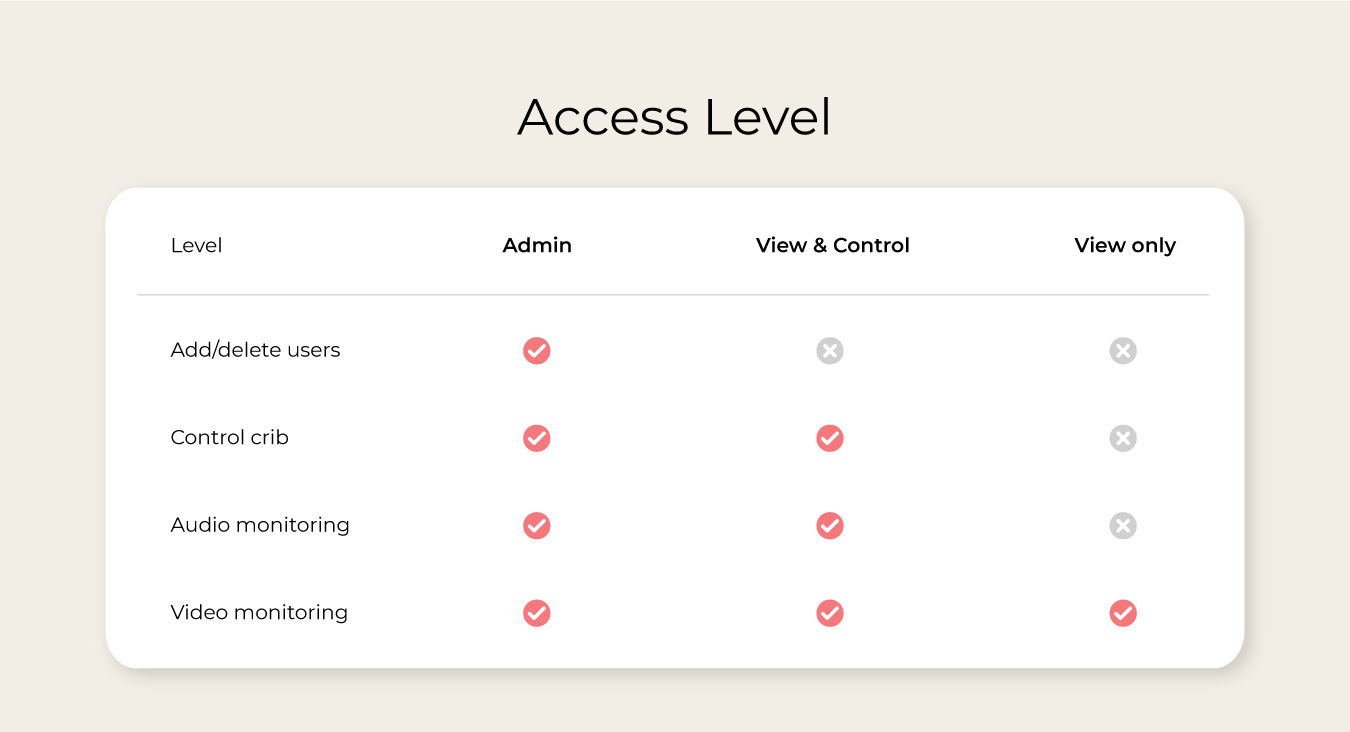Click the Audio monitoring row label
The image size is (1350, 732).
(260, 525)
